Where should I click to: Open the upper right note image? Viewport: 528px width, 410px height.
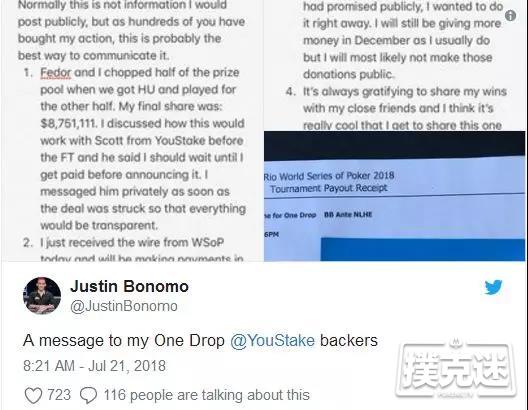[x=395, y=65]
